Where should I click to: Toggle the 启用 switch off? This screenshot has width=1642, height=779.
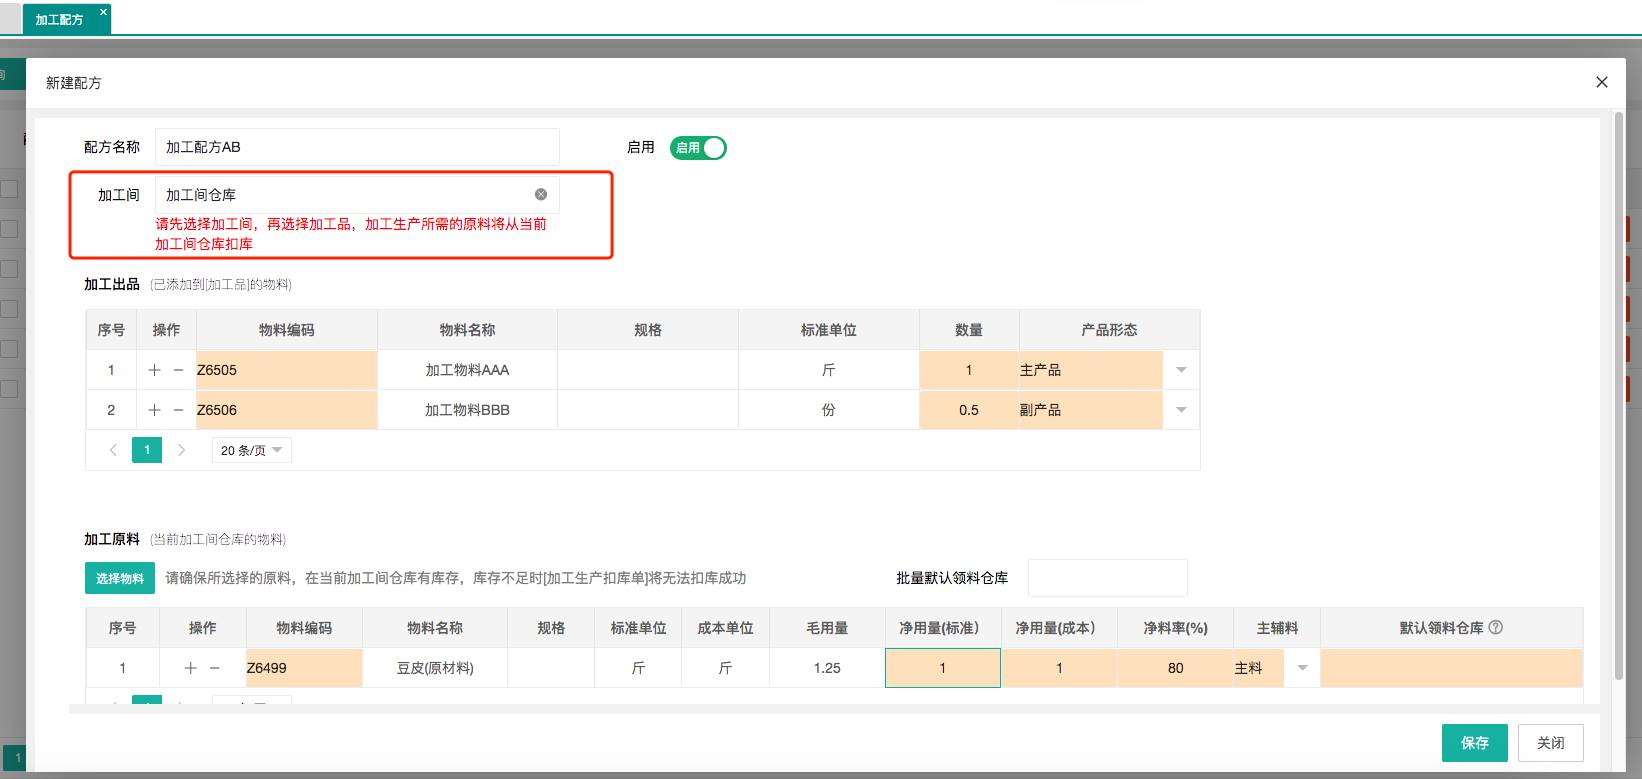coord(698,148)
